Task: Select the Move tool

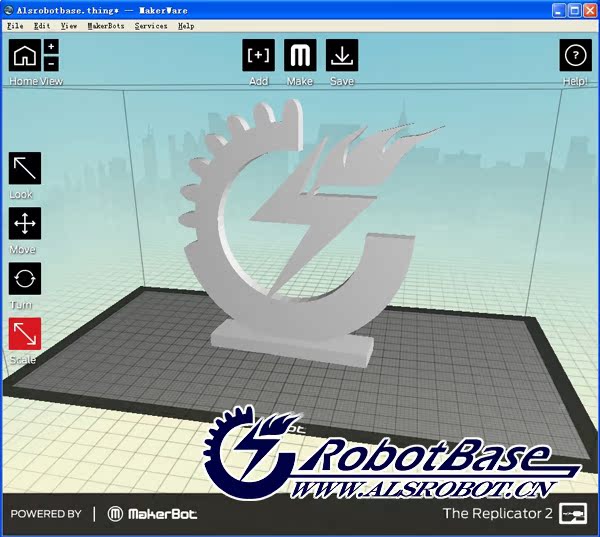Action: click(25, 223)
